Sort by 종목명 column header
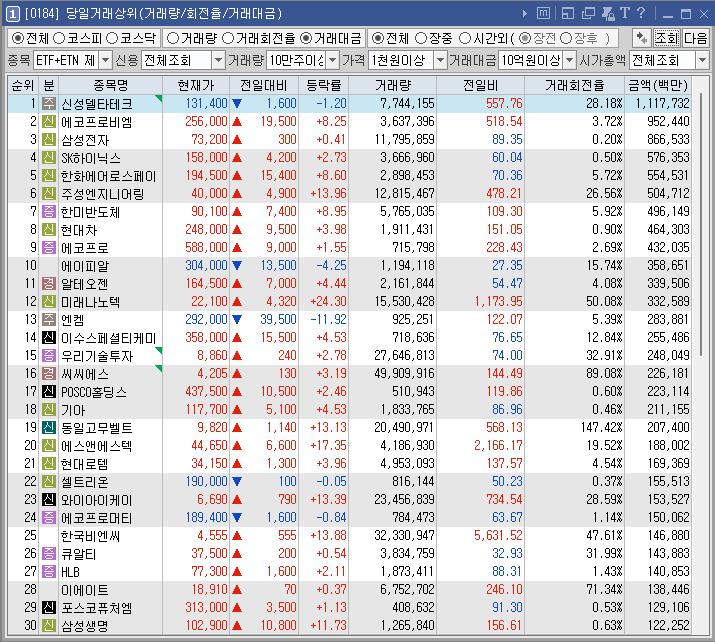This screenshot has height=642, width=715. (x=110, y=85)
